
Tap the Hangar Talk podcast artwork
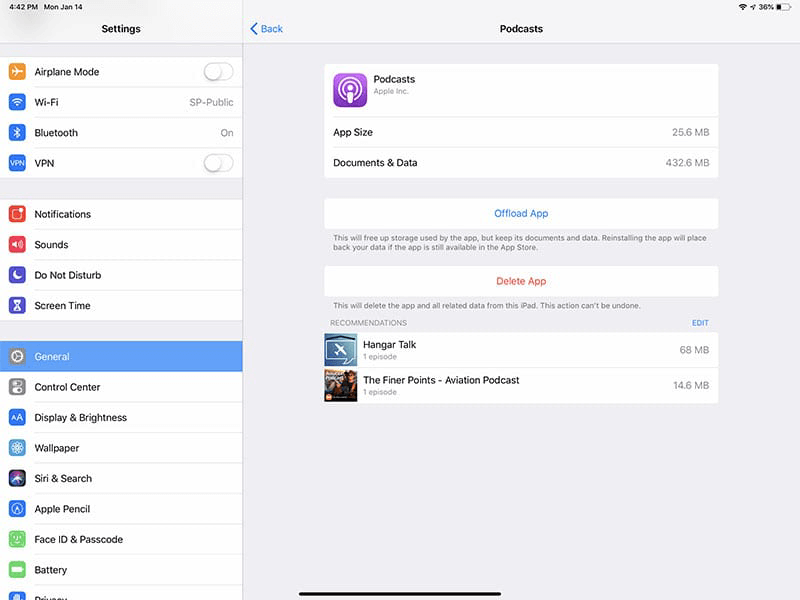(341, 350)
